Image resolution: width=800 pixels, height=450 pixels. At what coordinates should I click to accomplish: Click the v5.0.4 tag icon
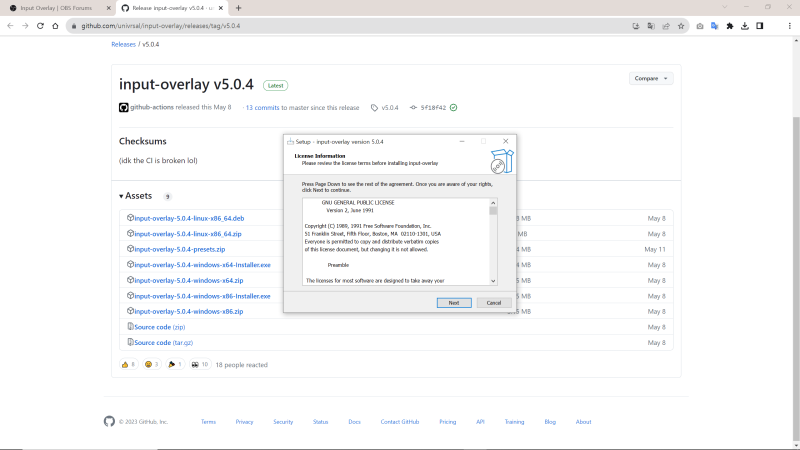(x=374, y=108)
